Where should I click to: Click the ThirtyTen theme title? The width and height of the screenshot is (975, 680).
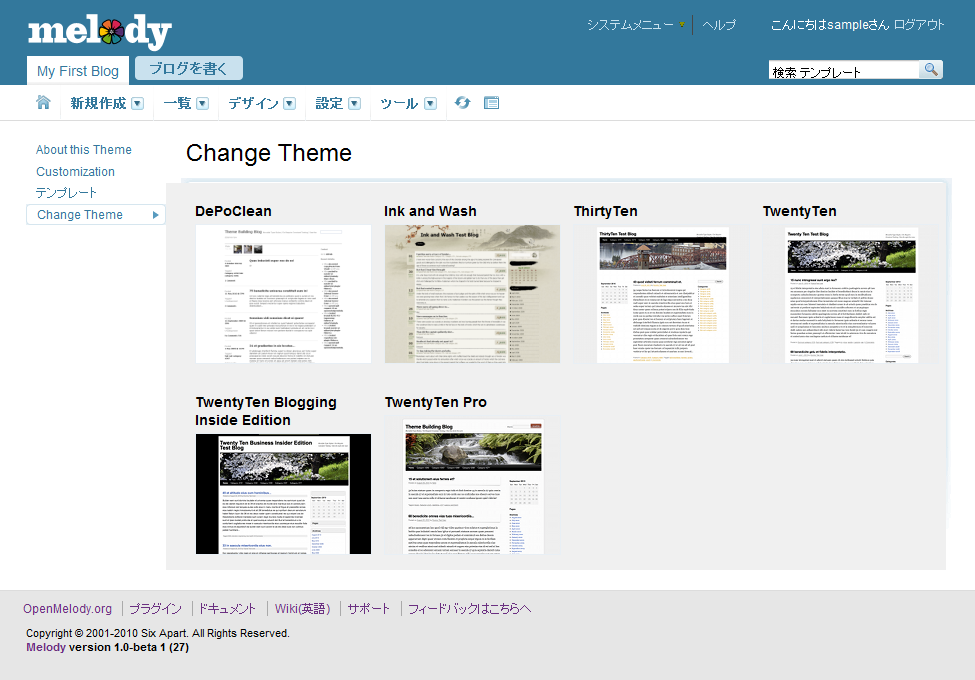pyautogui.click(x=606, y=211)
